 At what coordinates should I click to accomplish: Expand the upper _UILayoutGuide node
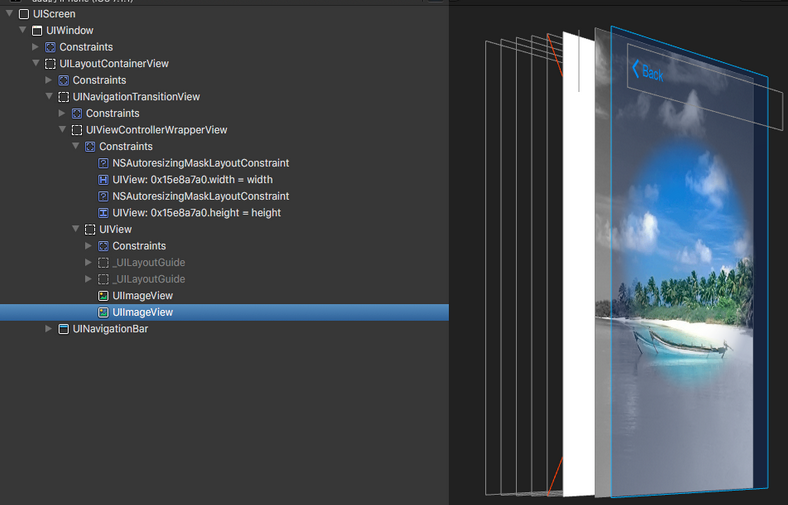(88, 262)
